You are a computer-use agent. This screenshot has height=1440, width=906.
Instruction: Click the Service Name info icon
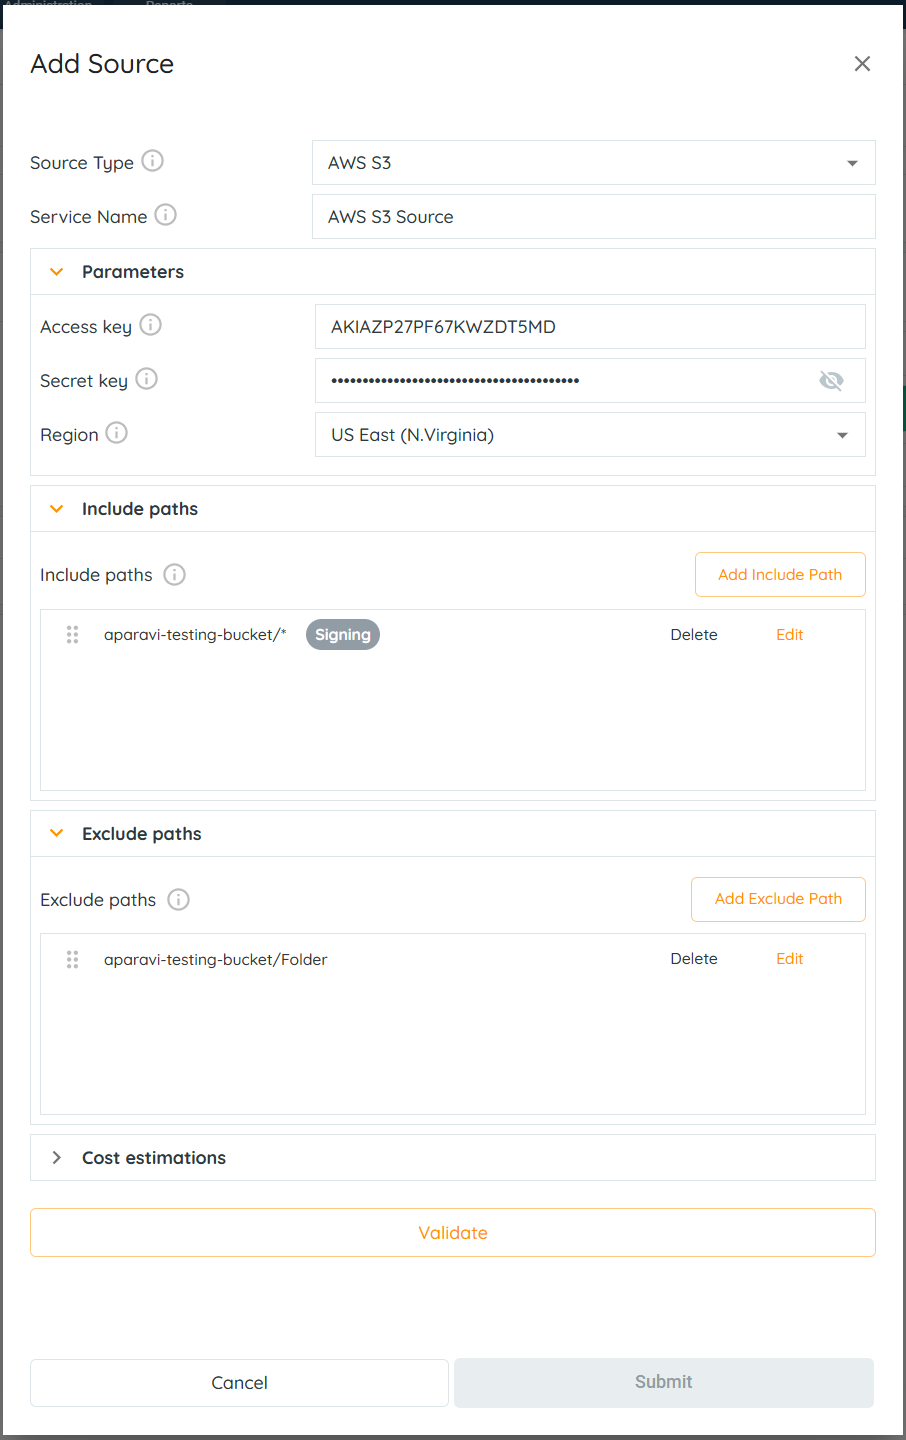pos(166,215)
